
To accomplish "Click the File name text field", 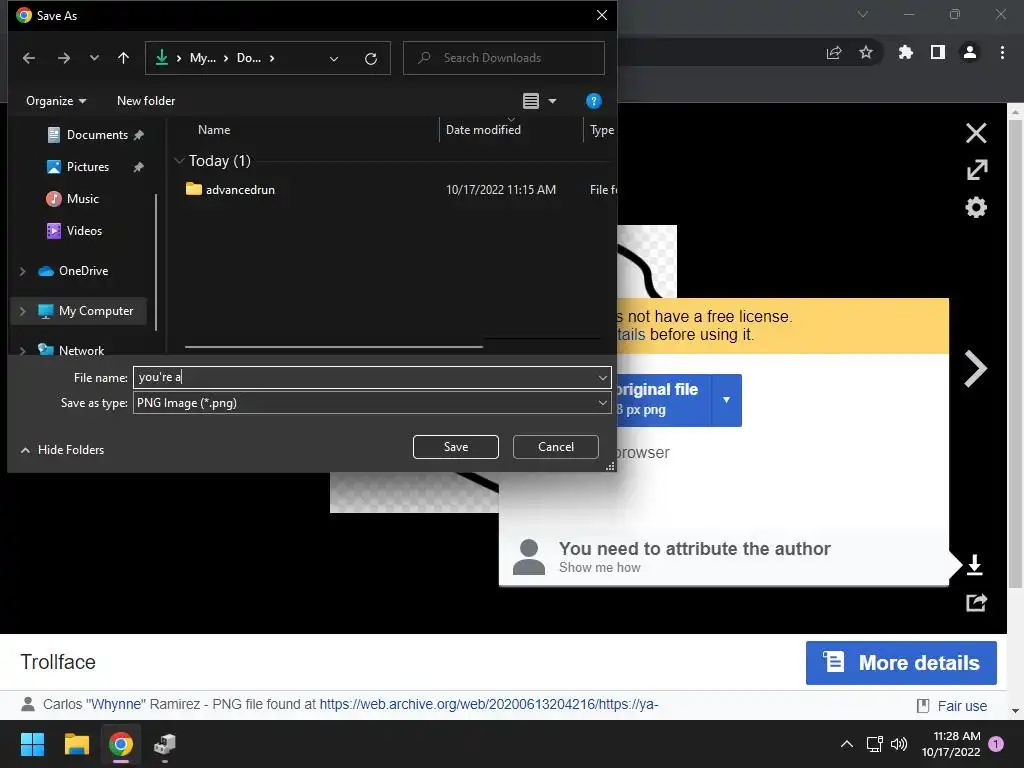I will click(364, 377).
